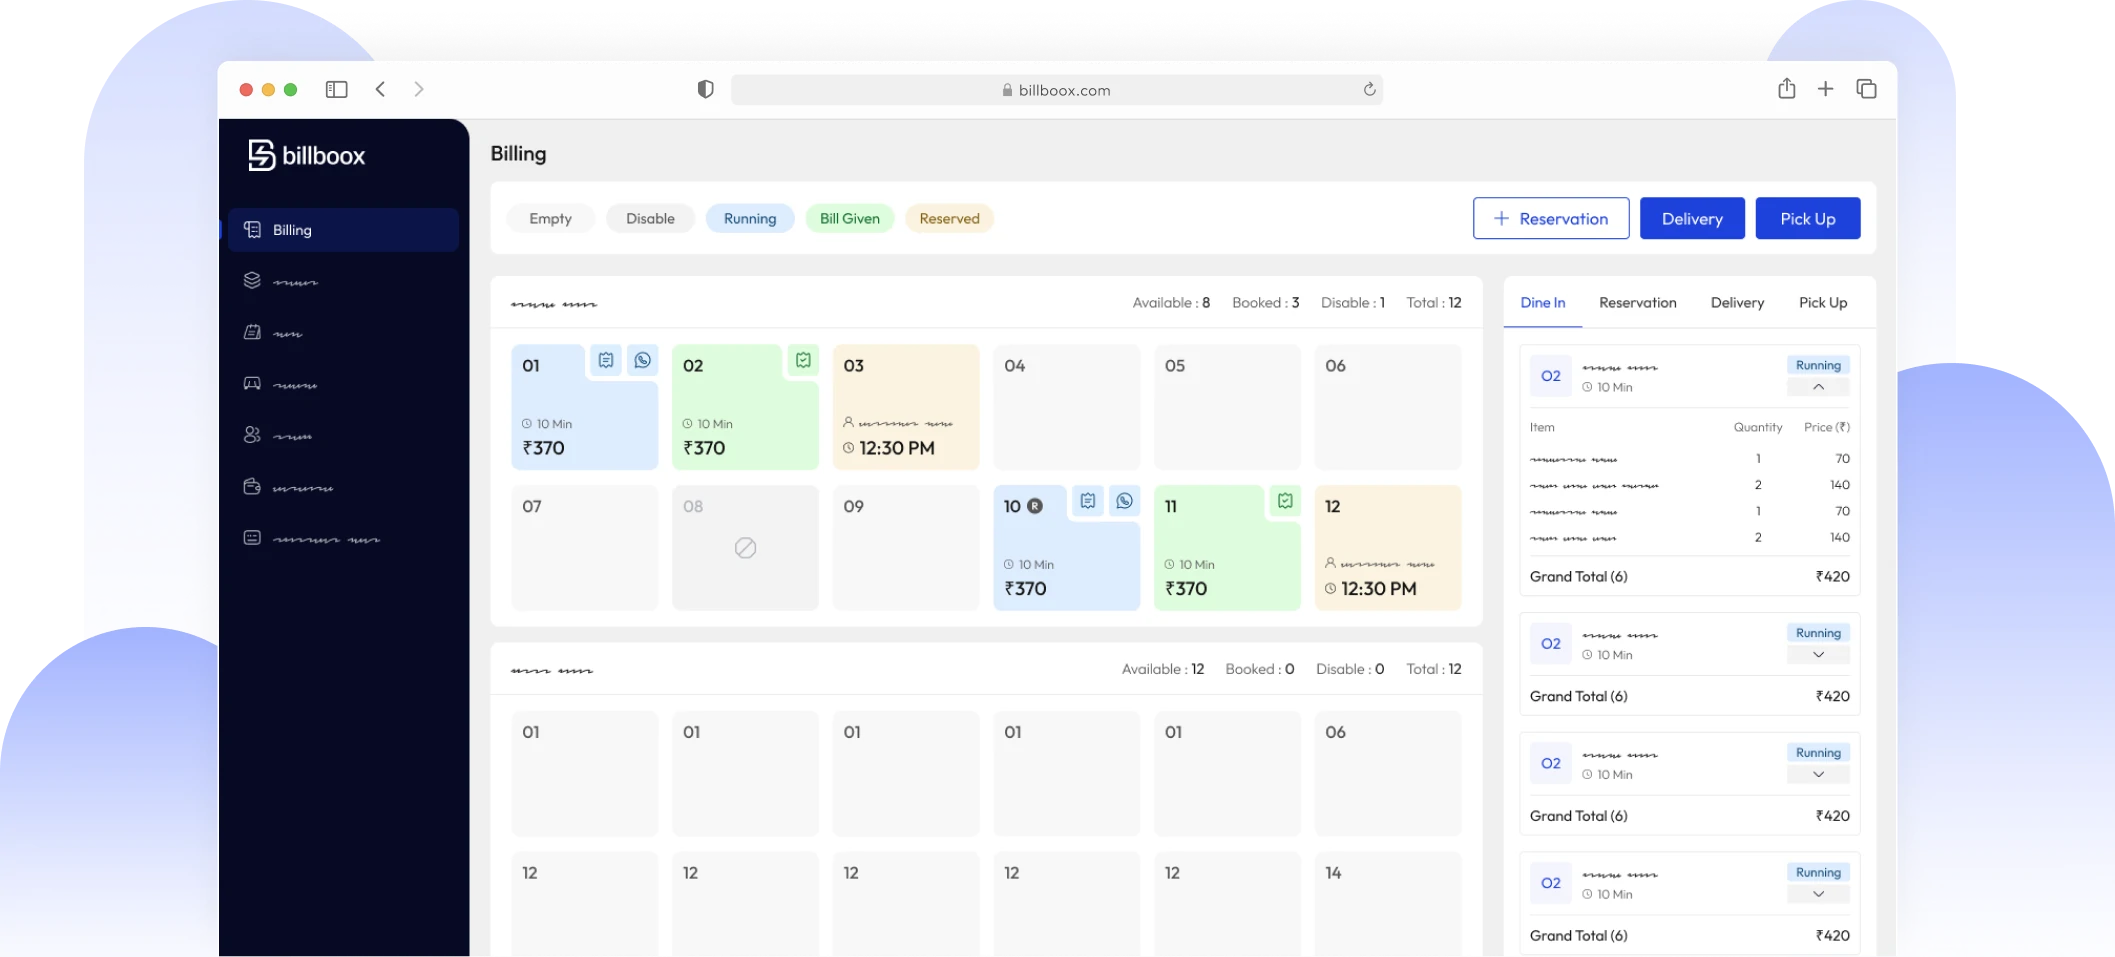The height and width of the screenshot is (957, 2115).
Task: Reload the page with the refresh icon
Action: pos(1369,90)
